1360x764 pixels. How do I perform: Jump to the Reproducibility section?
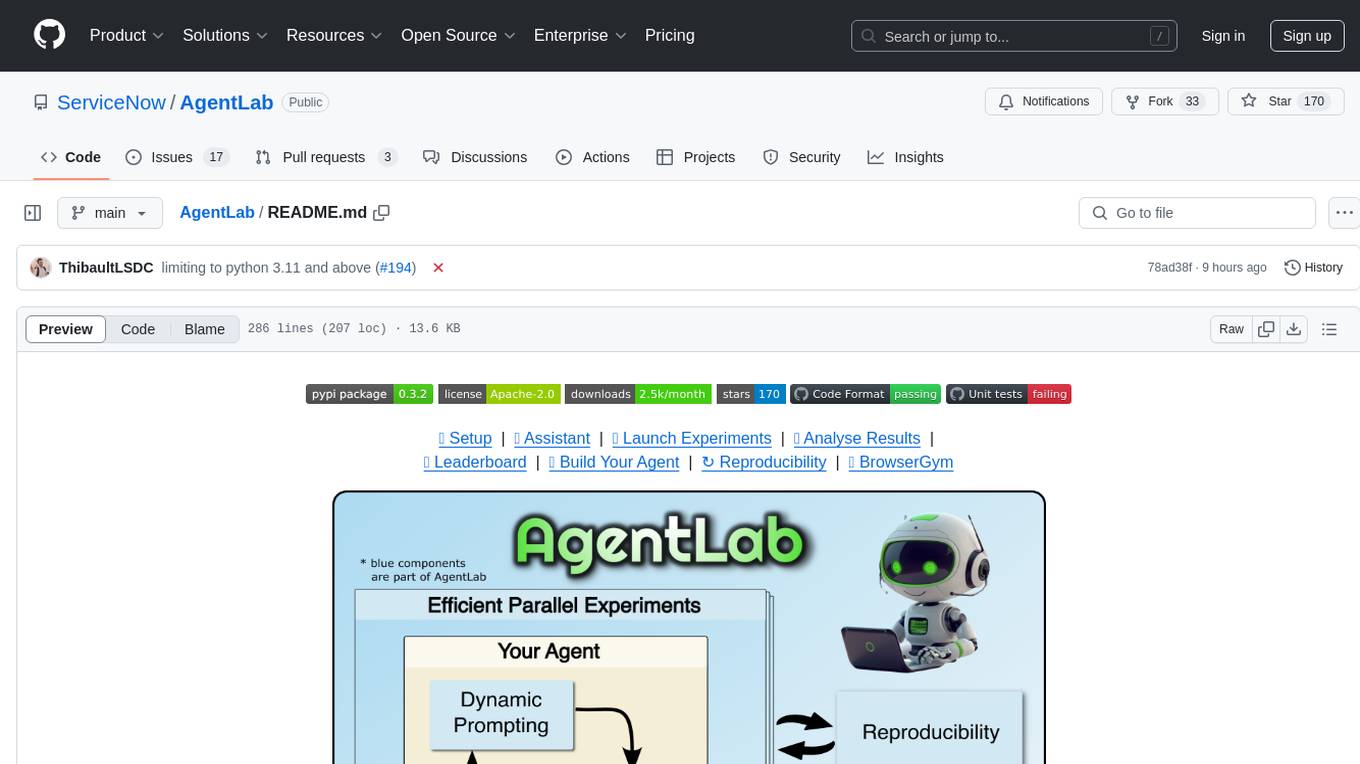click(764, 462)
